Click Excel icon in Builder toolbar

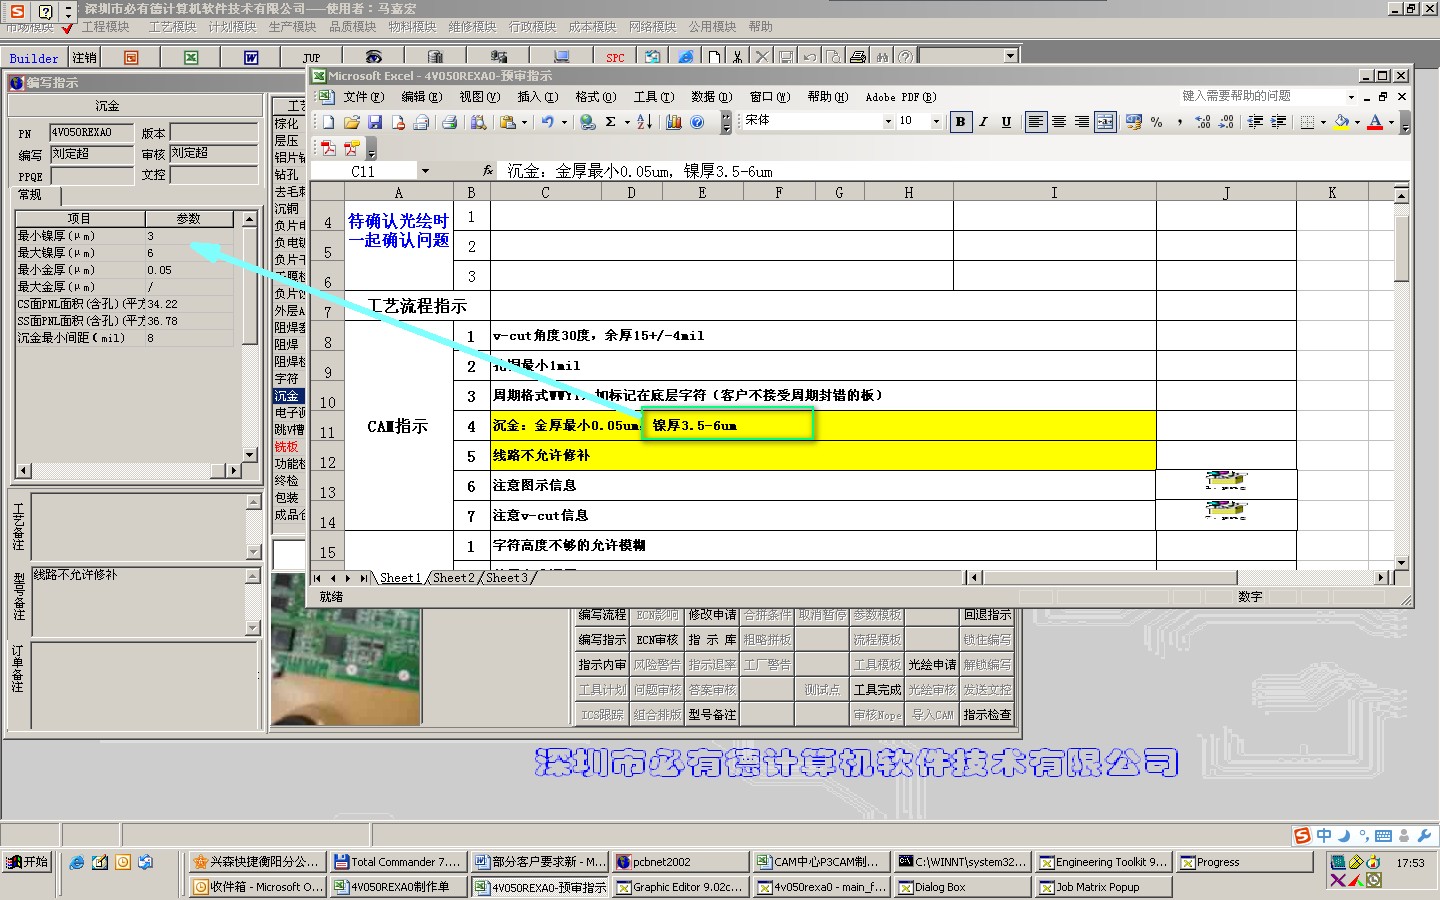191,57
